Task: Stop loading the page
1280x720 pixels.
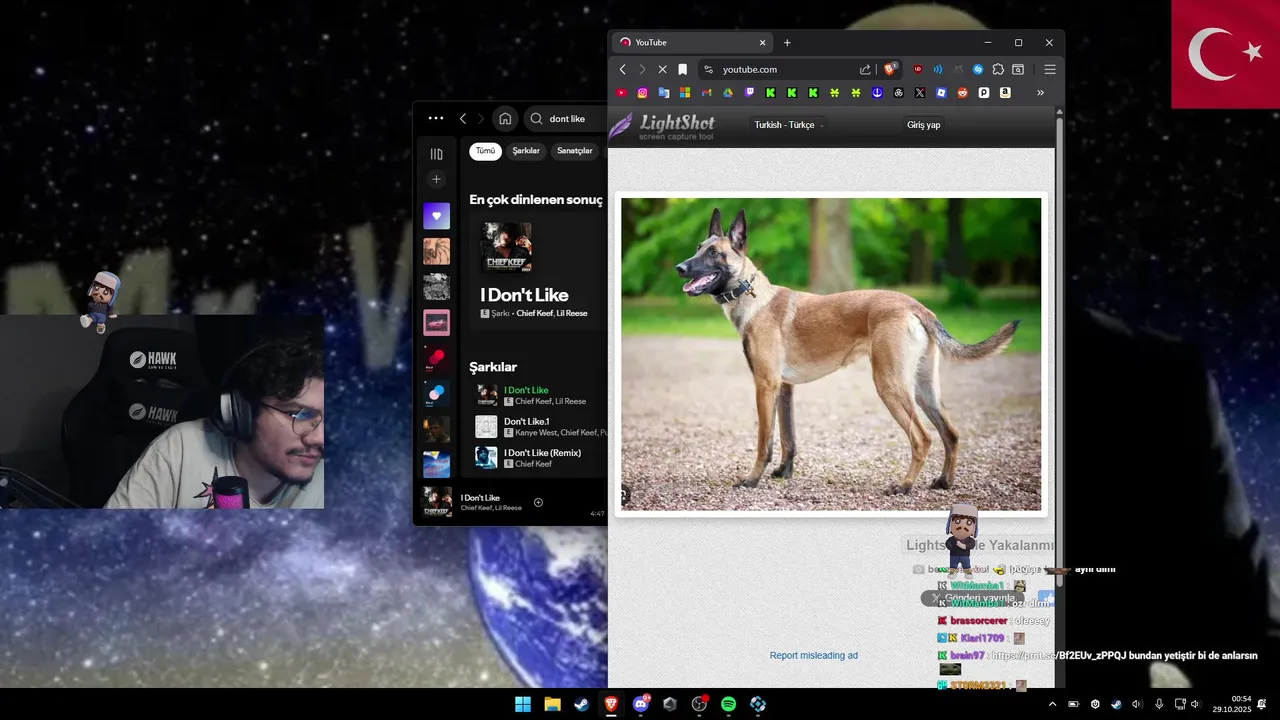Action: pyautogui.click(x=662, y=69)
